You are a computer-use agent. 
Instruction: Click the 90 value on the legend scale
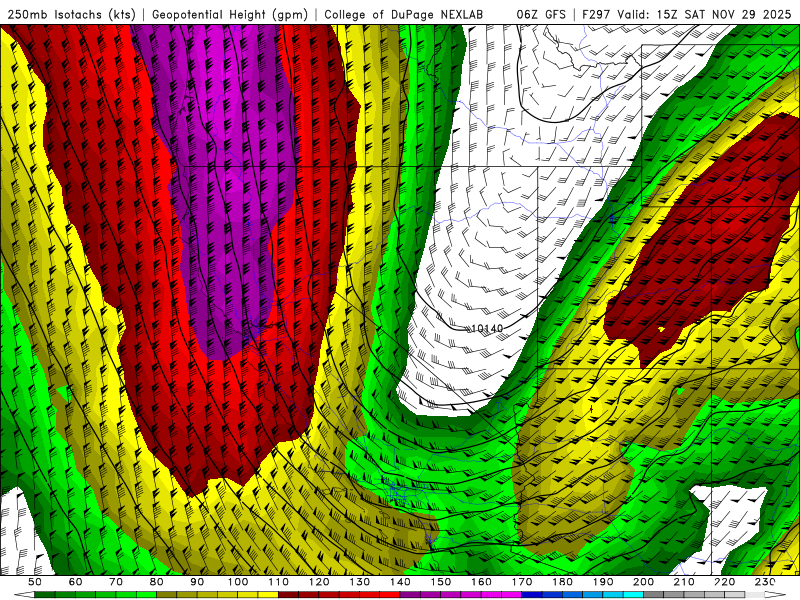click(x=197, y=582)
